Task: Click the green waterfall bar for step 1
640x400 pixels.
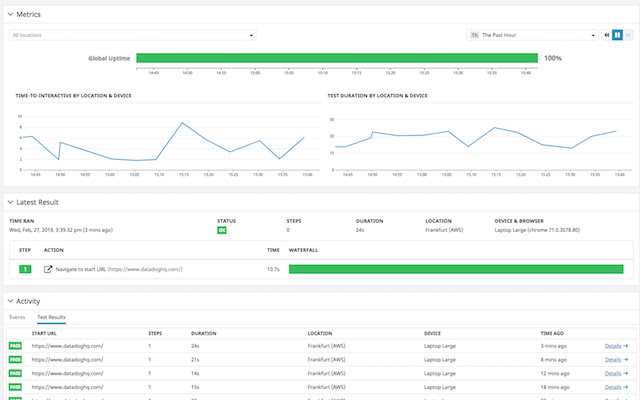Action: click(x=455, y=269)
